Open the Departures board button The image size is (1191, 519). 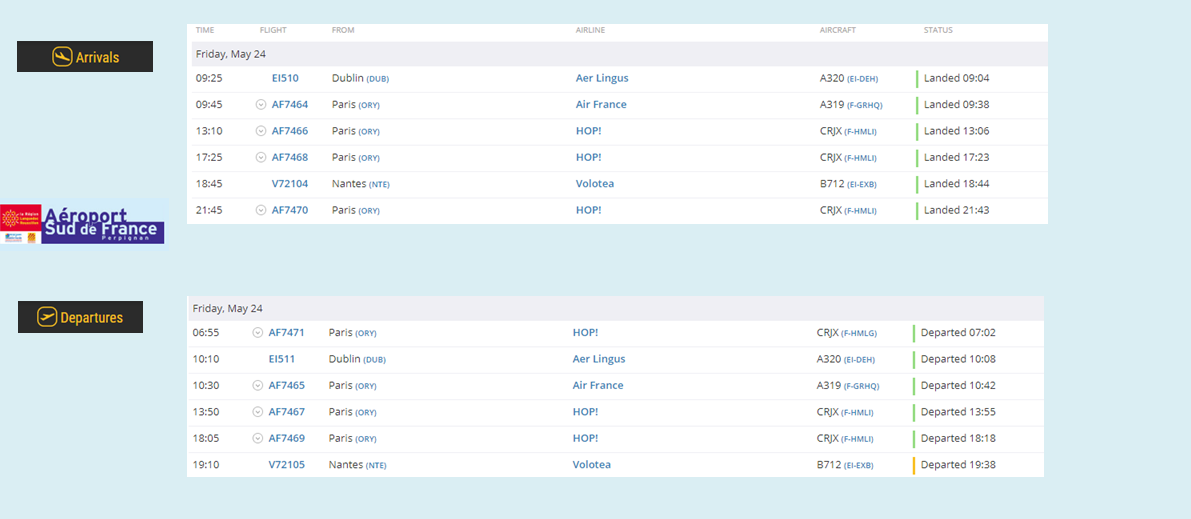81,317
